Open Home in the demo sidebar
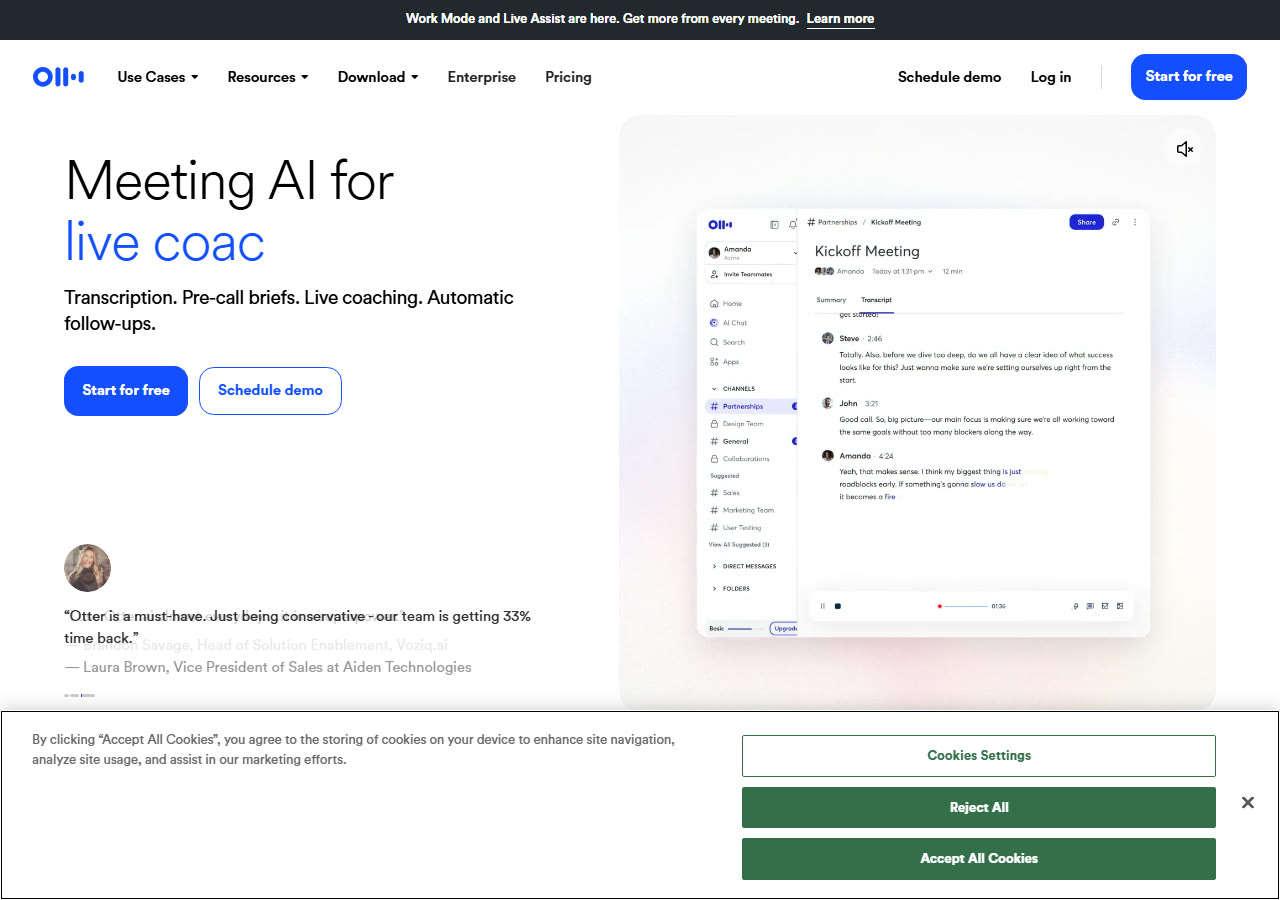 pyautogui.click(x=726, y=303)
